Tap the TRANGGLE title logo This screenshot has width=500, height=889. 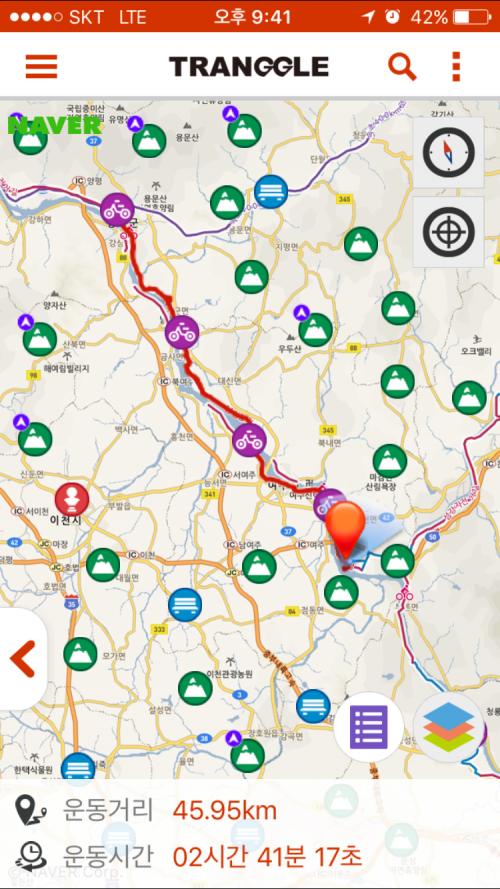[249, 67]
